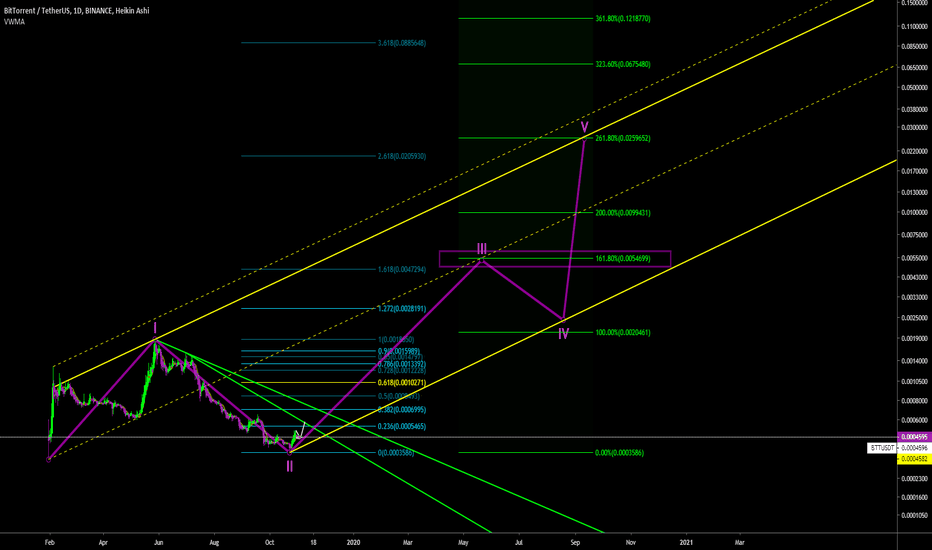Select the 0.382(0.0006995) Fibonacci label
932x550 pixels.
pyautogui.click(x=402, y=410)
